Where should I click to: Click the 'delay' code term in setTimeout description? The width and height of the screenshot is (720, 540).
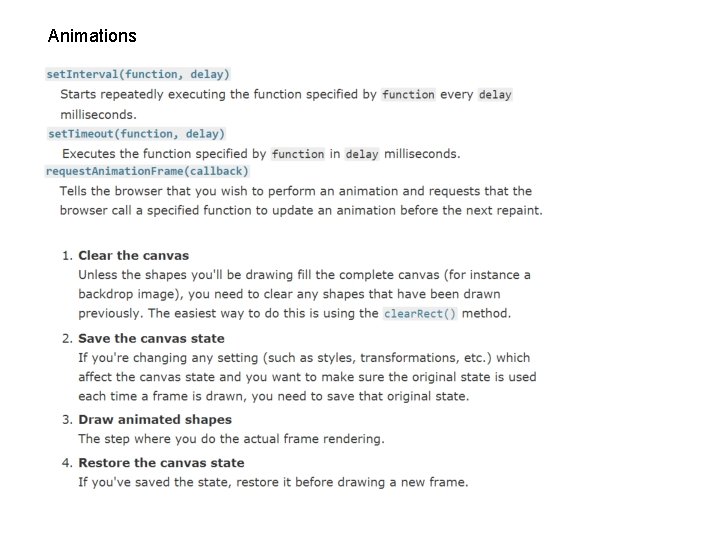[x=362, y=154]
